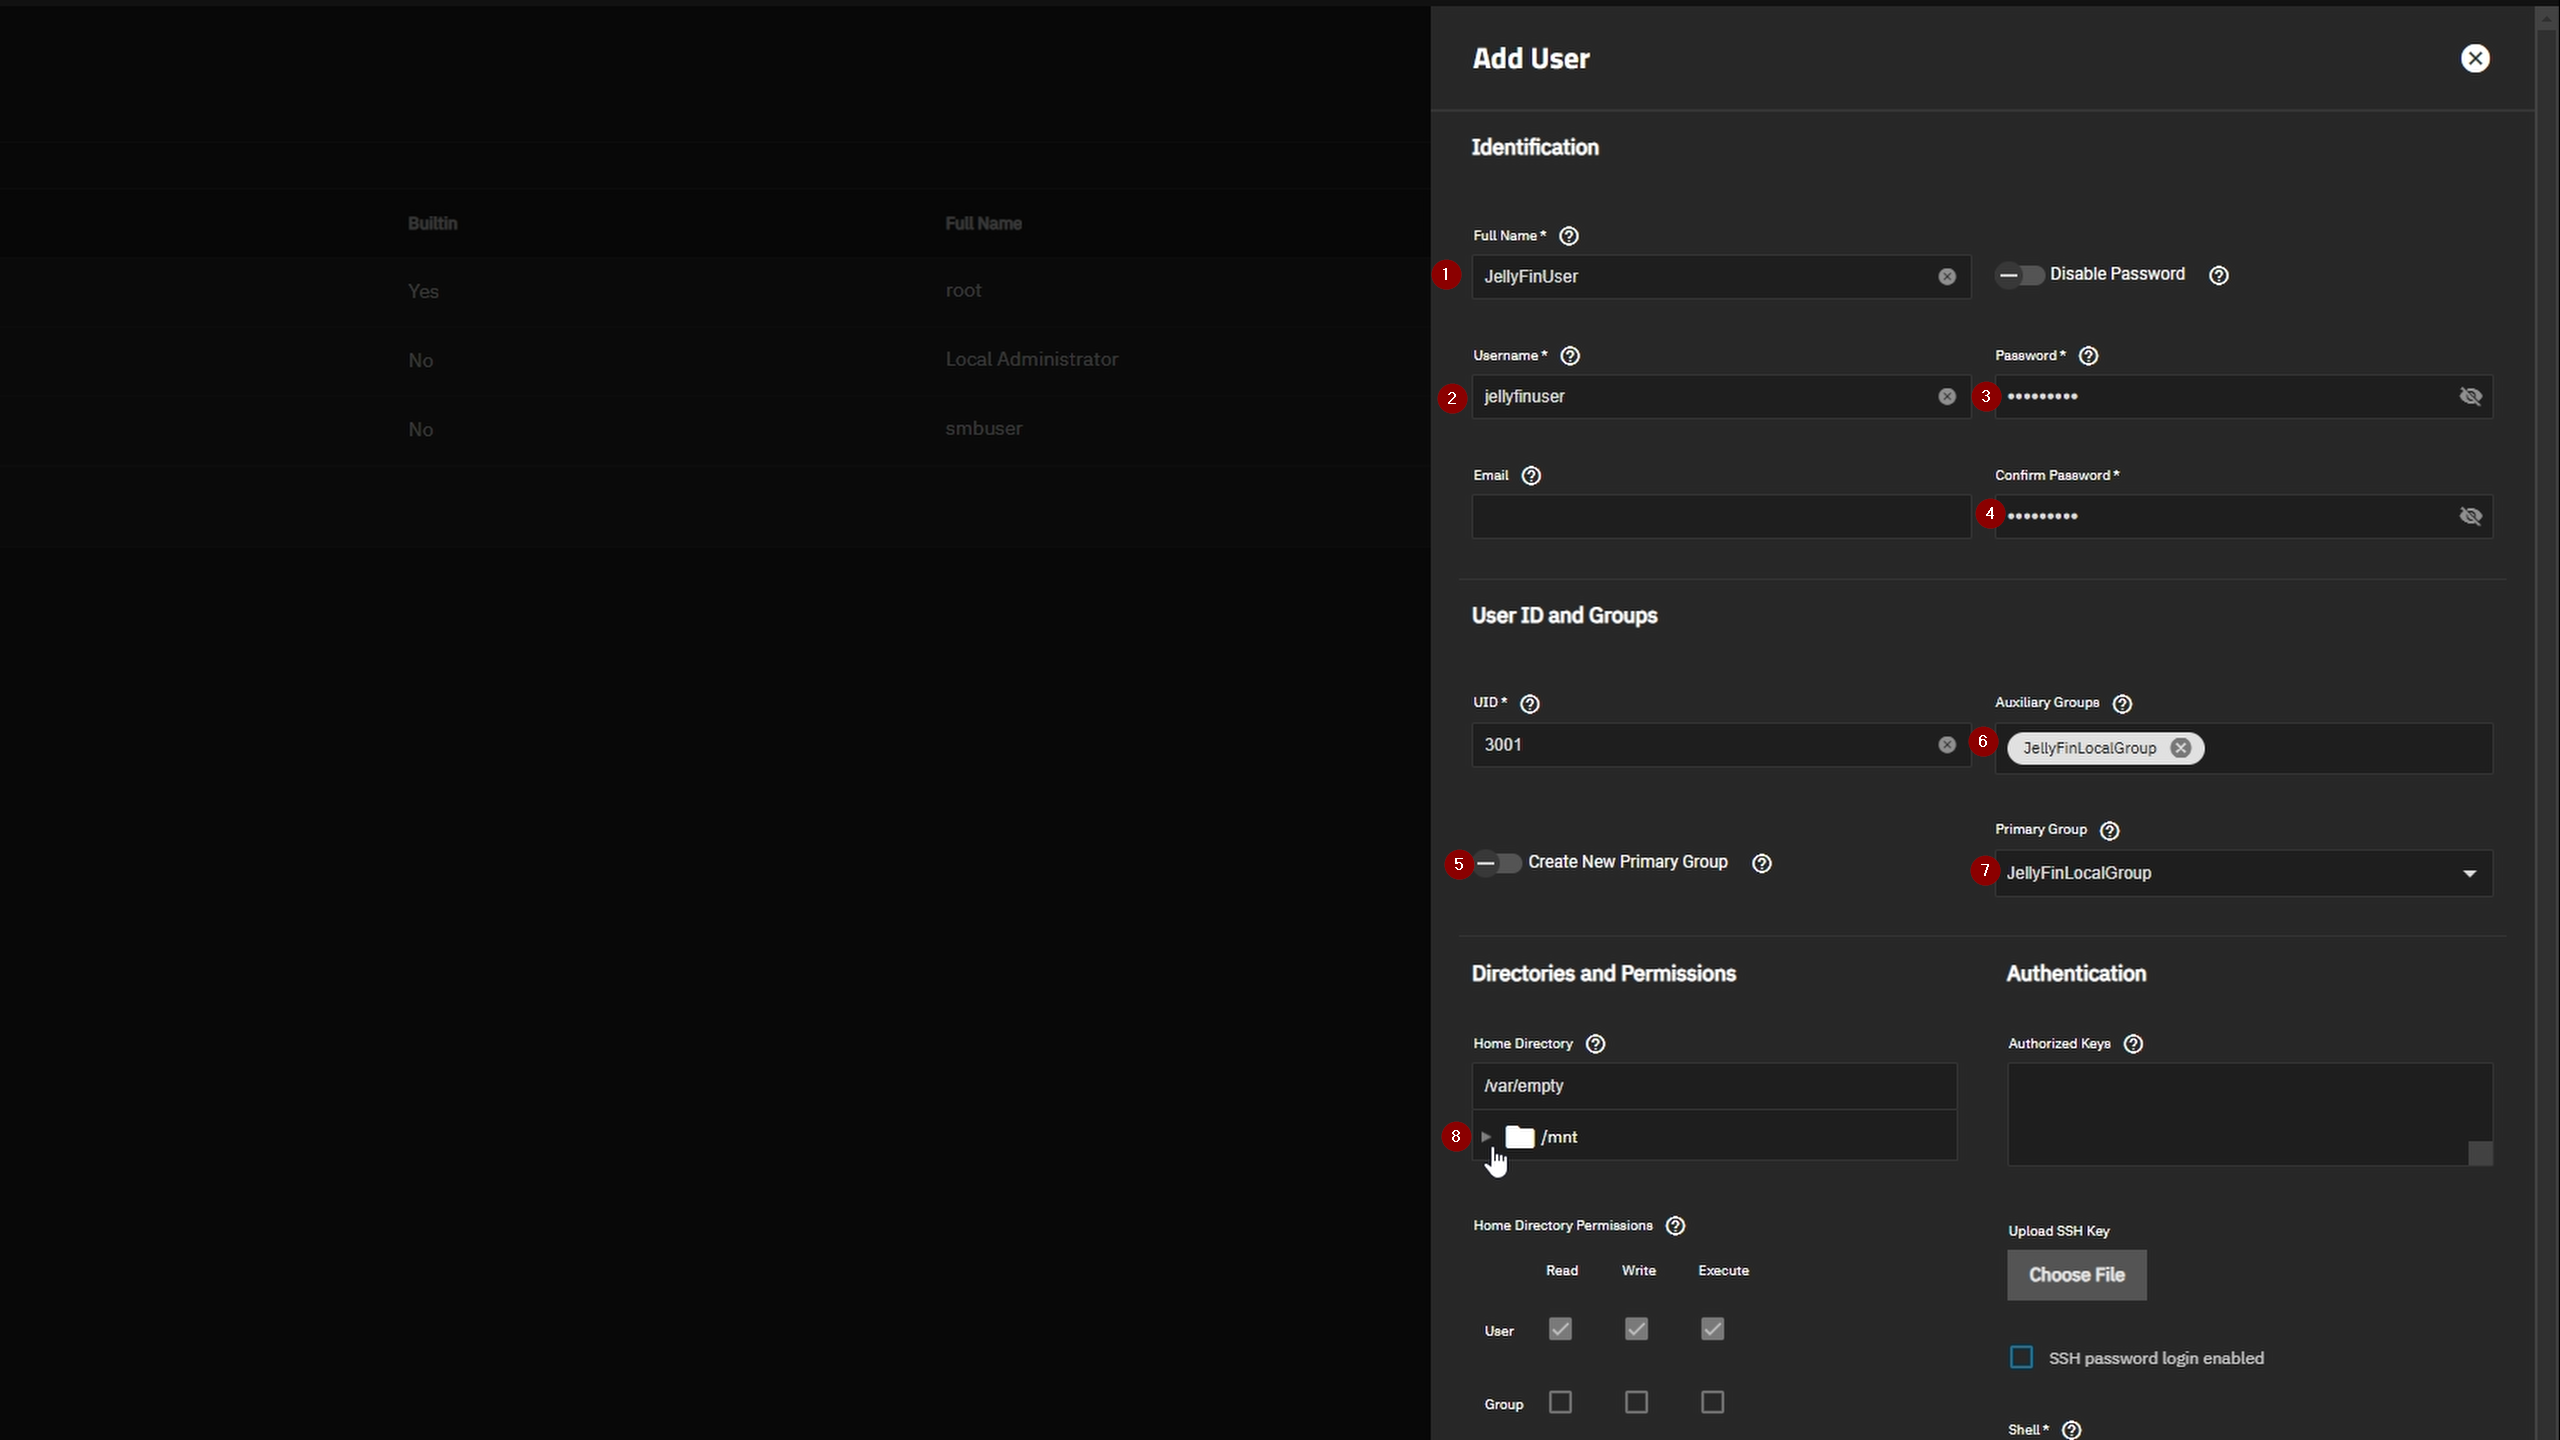
Task: Open help for Authorized Keys
Action: click(2133, 1044)
